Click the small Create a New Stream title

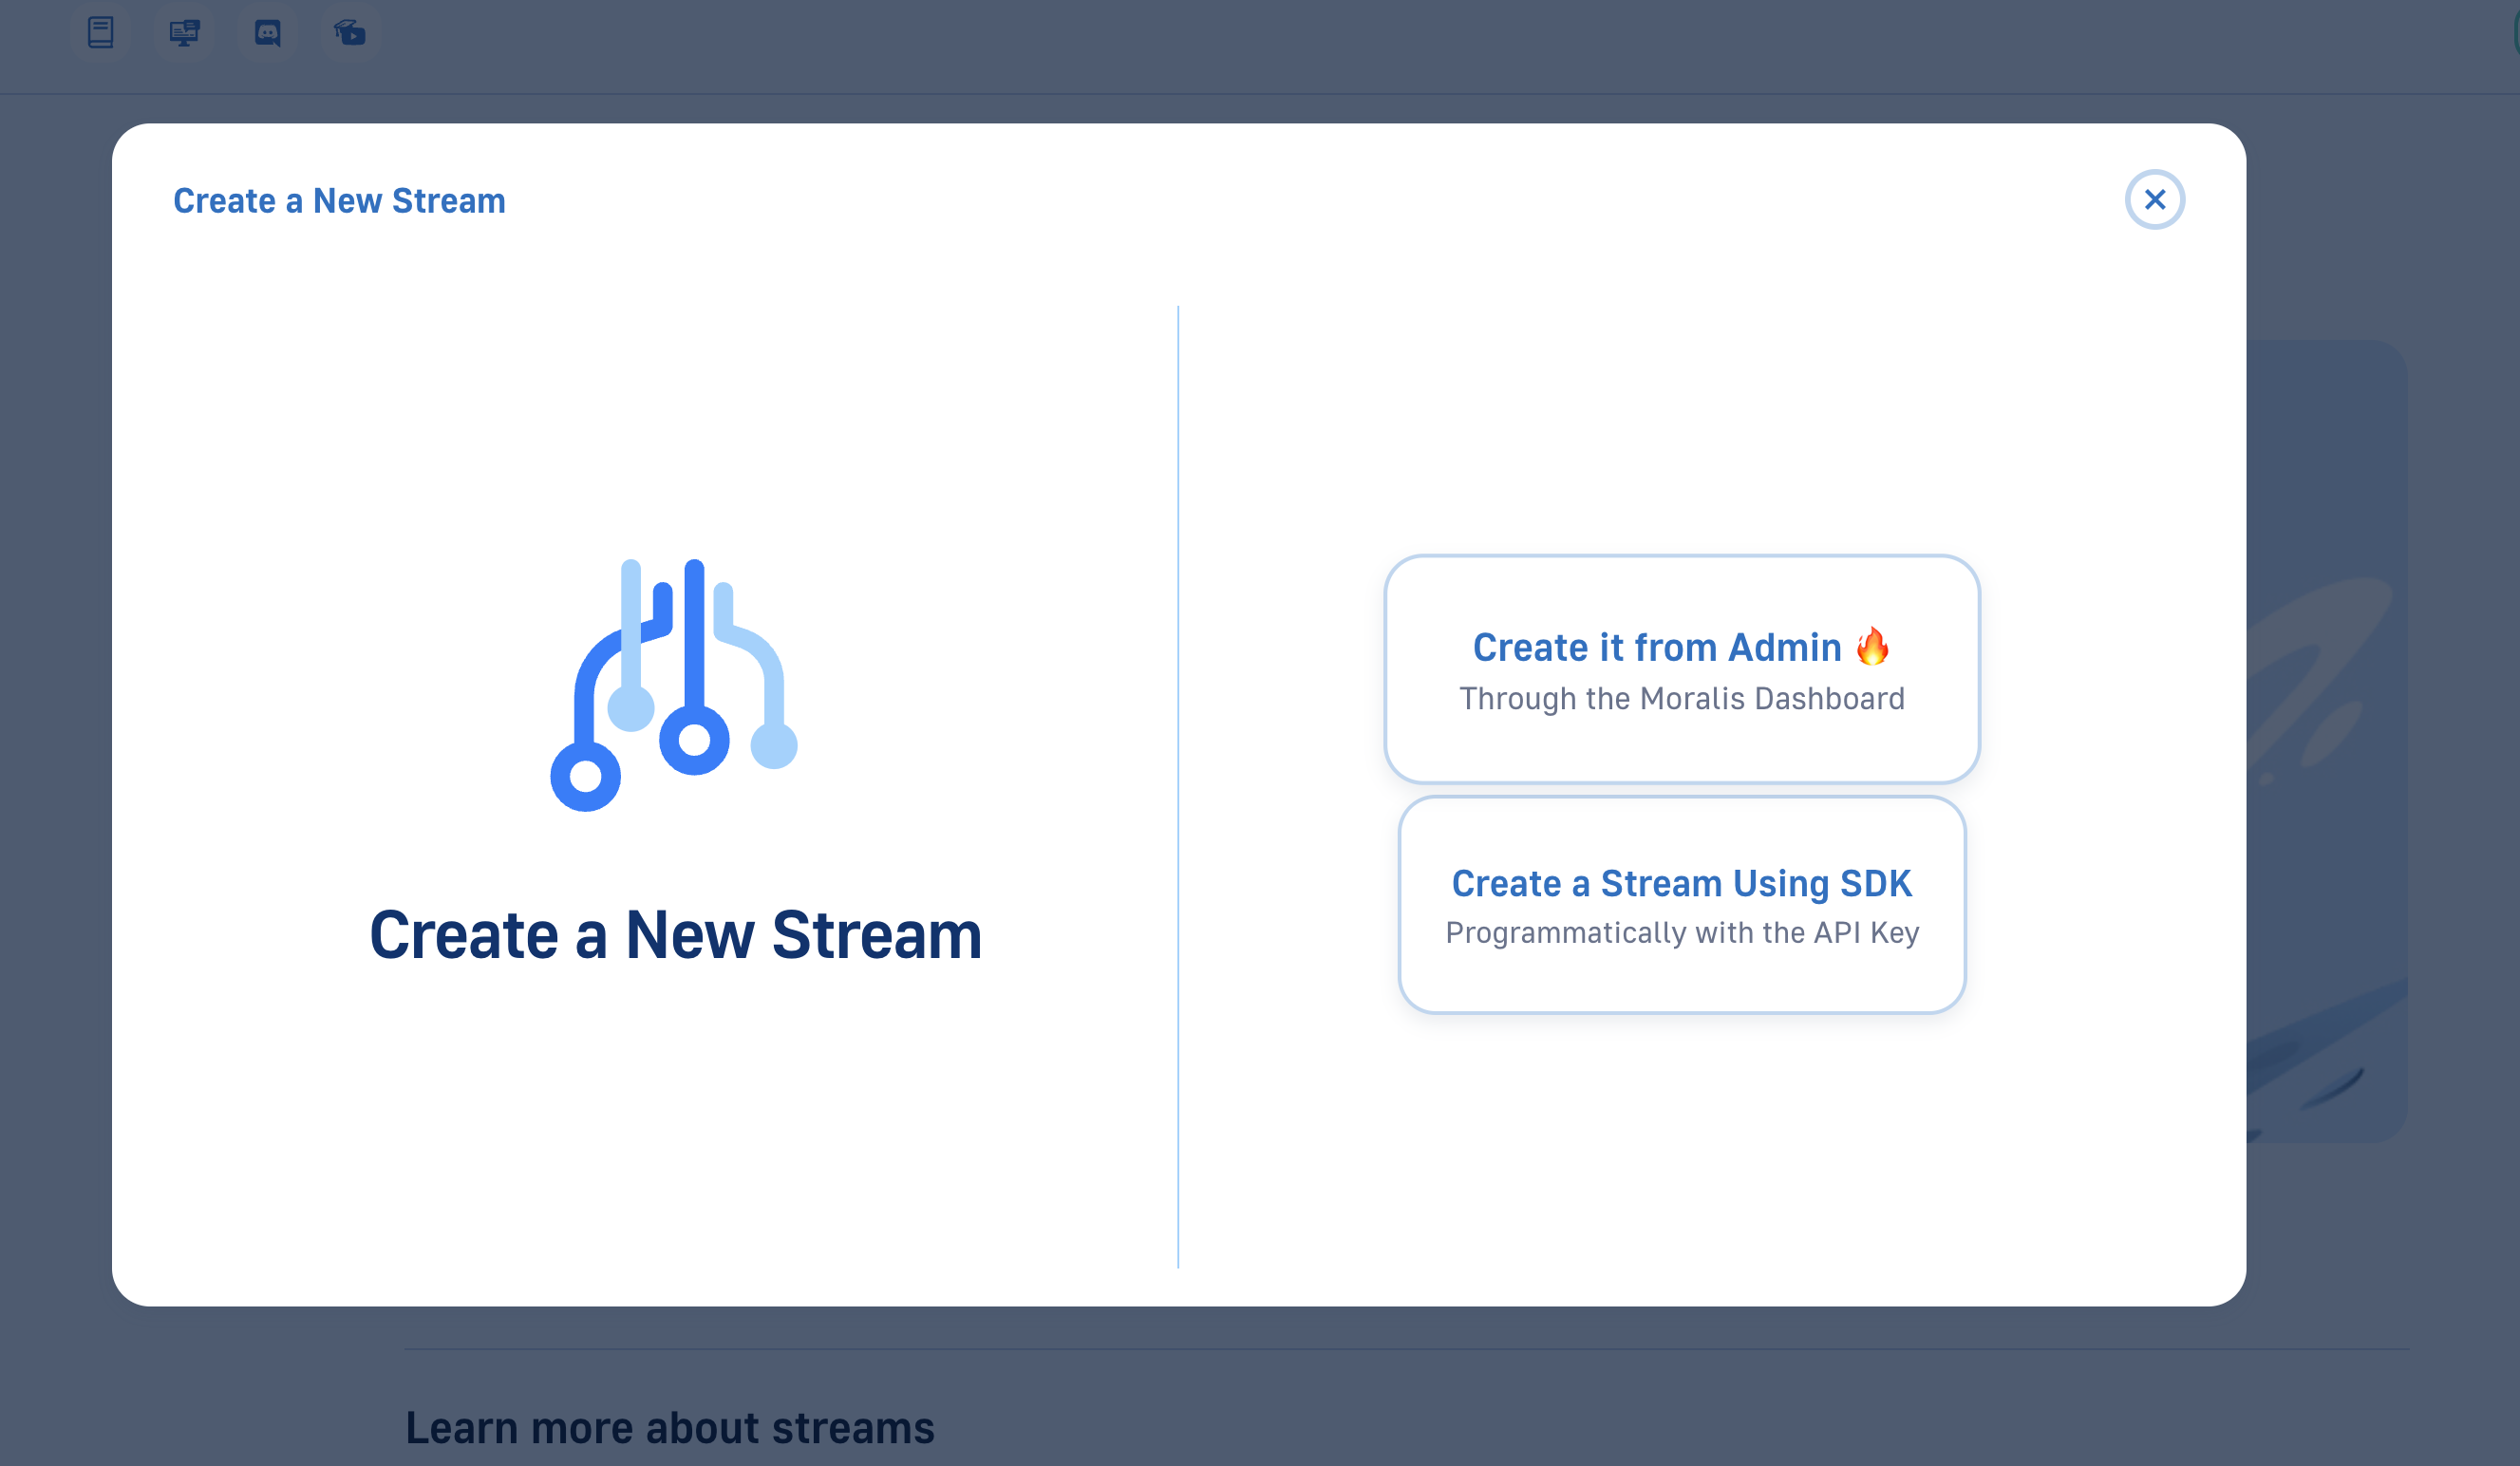[339, 201]
